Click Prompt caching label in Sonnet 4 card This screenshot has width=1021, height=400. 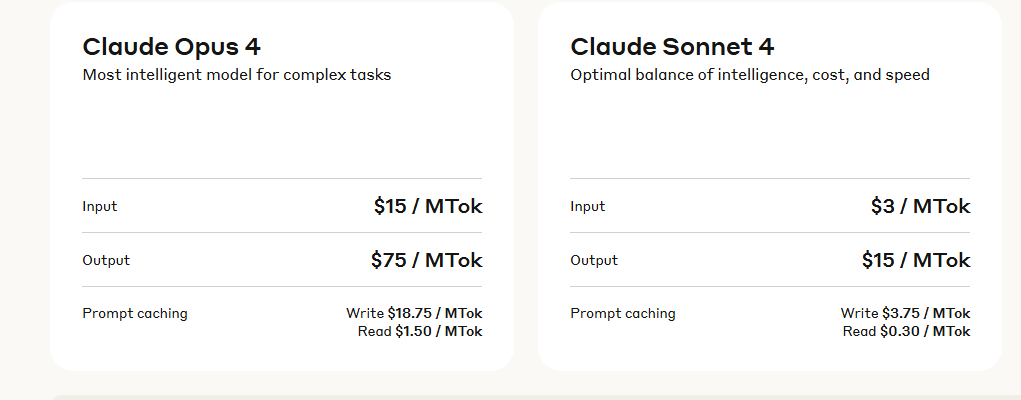point(623,314)
